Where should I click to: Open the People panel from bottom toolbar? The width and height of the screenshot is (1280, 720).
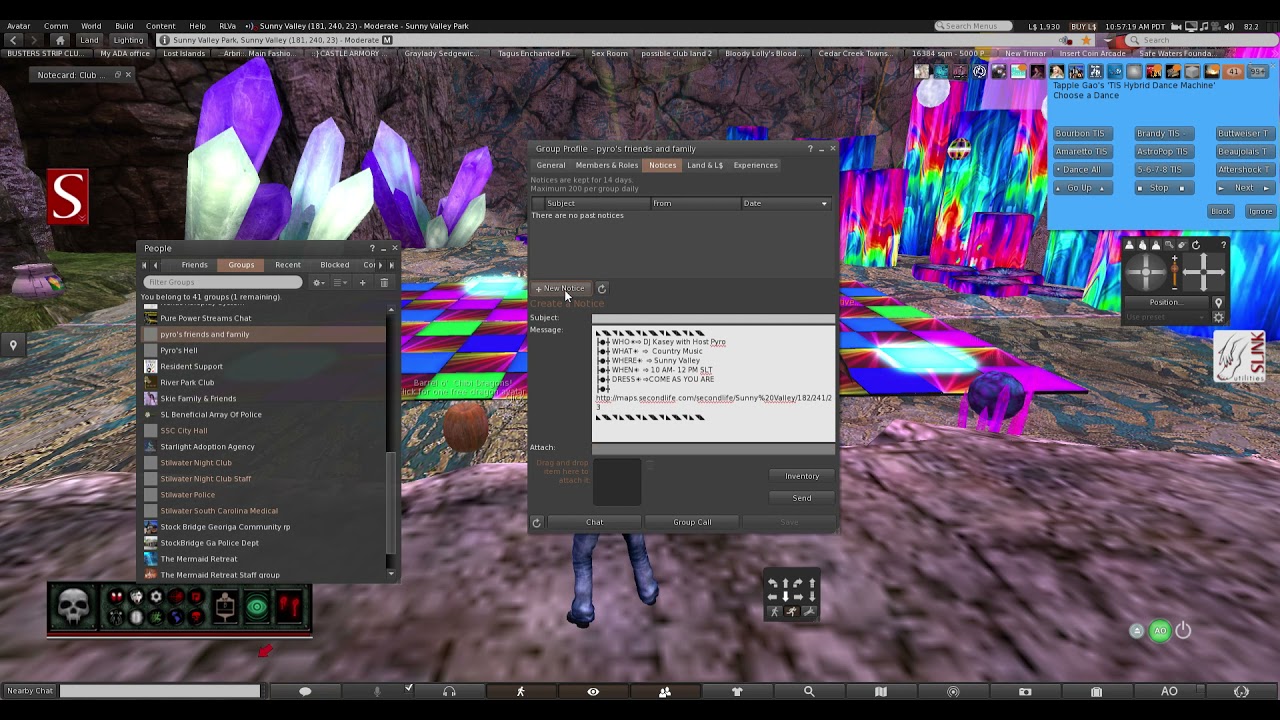[665, 691]
